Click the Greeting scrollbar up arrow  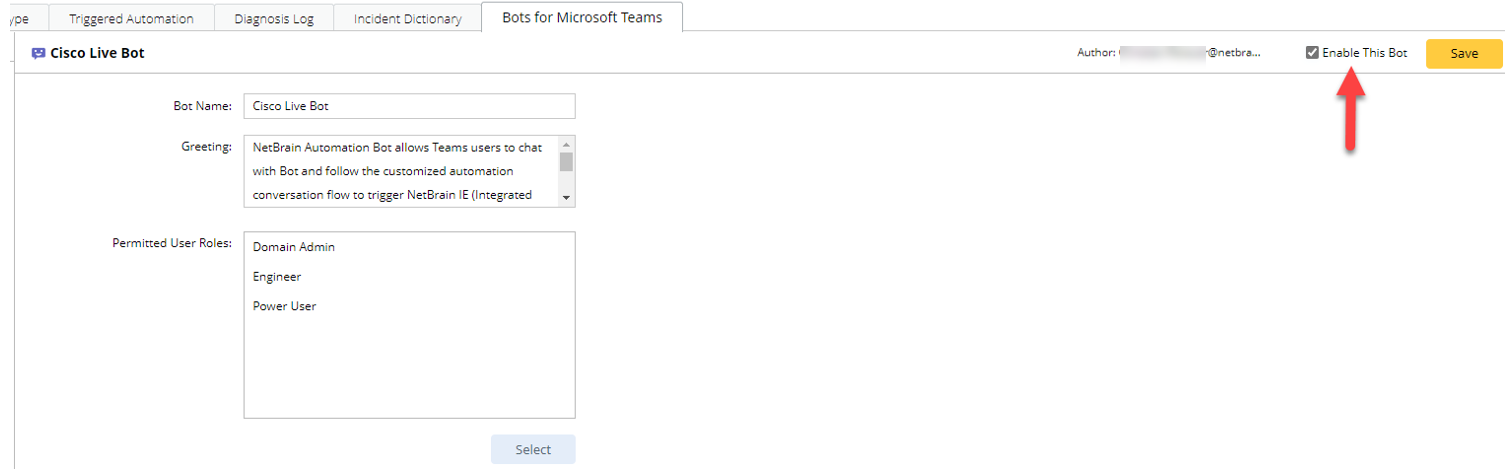click(567, 144)
